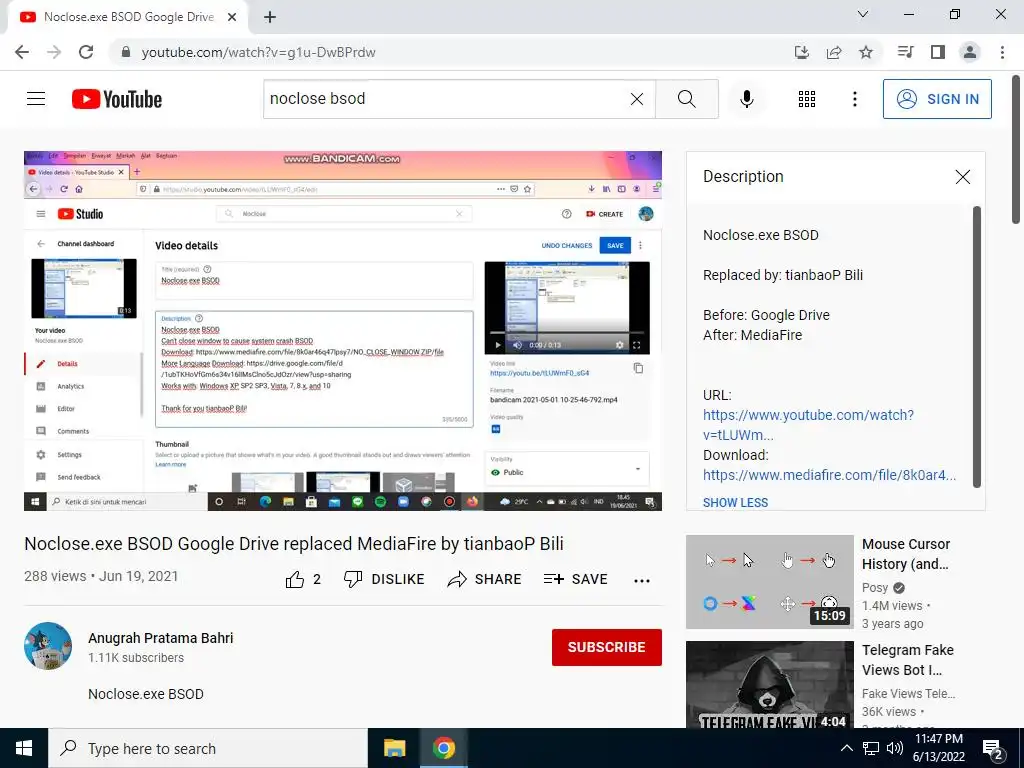Open the YouTube hamburger guide menu
1024x768 pixels.
tap(36, 99)
